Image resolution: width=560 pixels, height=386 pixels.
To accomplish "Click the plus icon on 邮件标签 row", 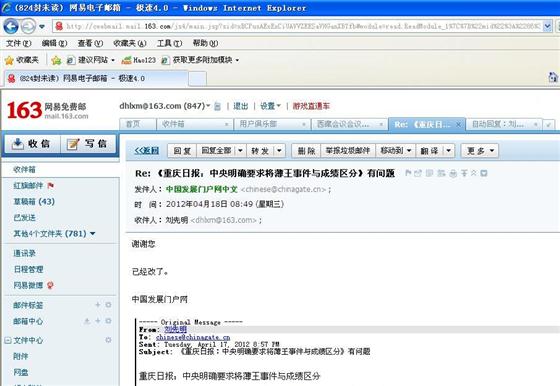I will 98,305.
